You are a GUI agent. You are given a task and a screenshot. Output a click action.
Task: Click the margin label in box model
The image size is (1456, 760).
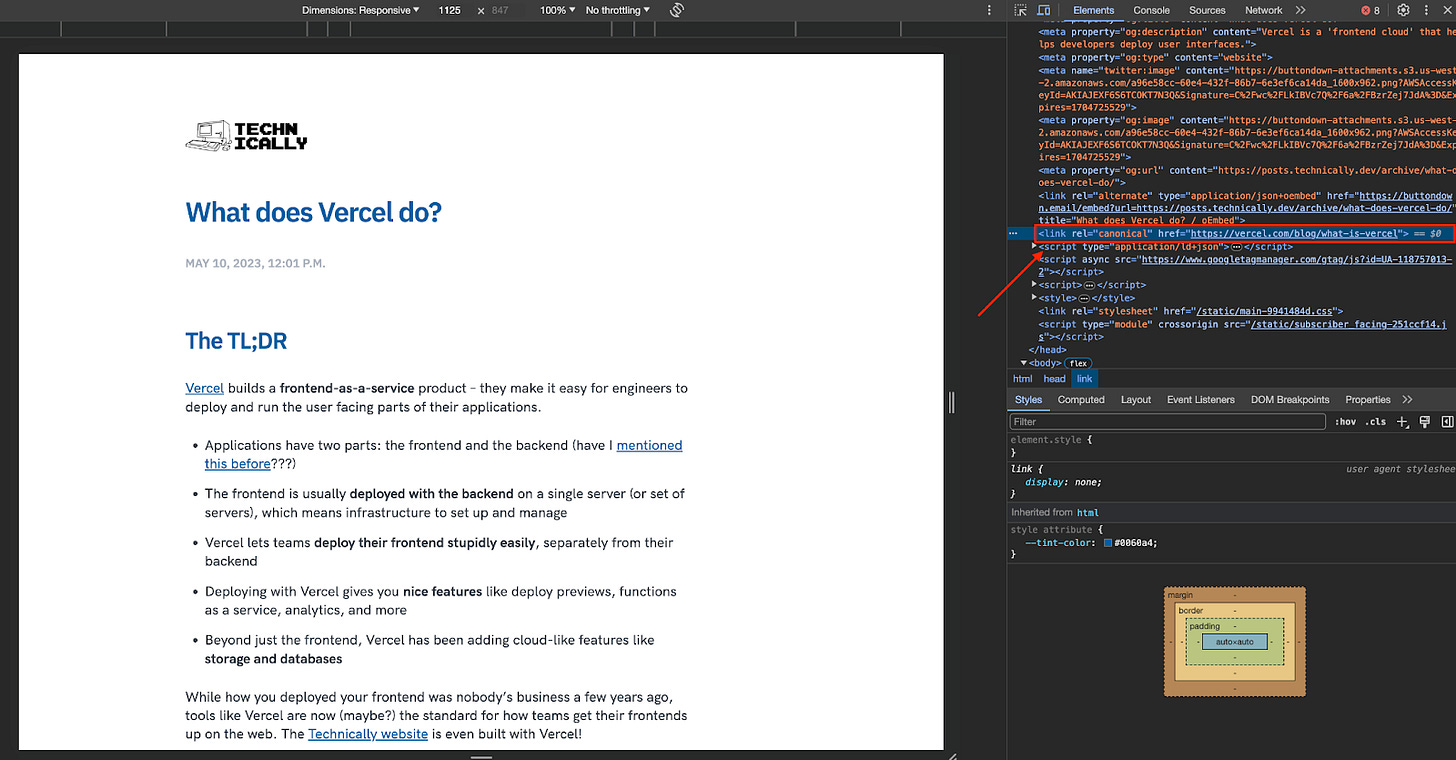[x=1180, y=596]
